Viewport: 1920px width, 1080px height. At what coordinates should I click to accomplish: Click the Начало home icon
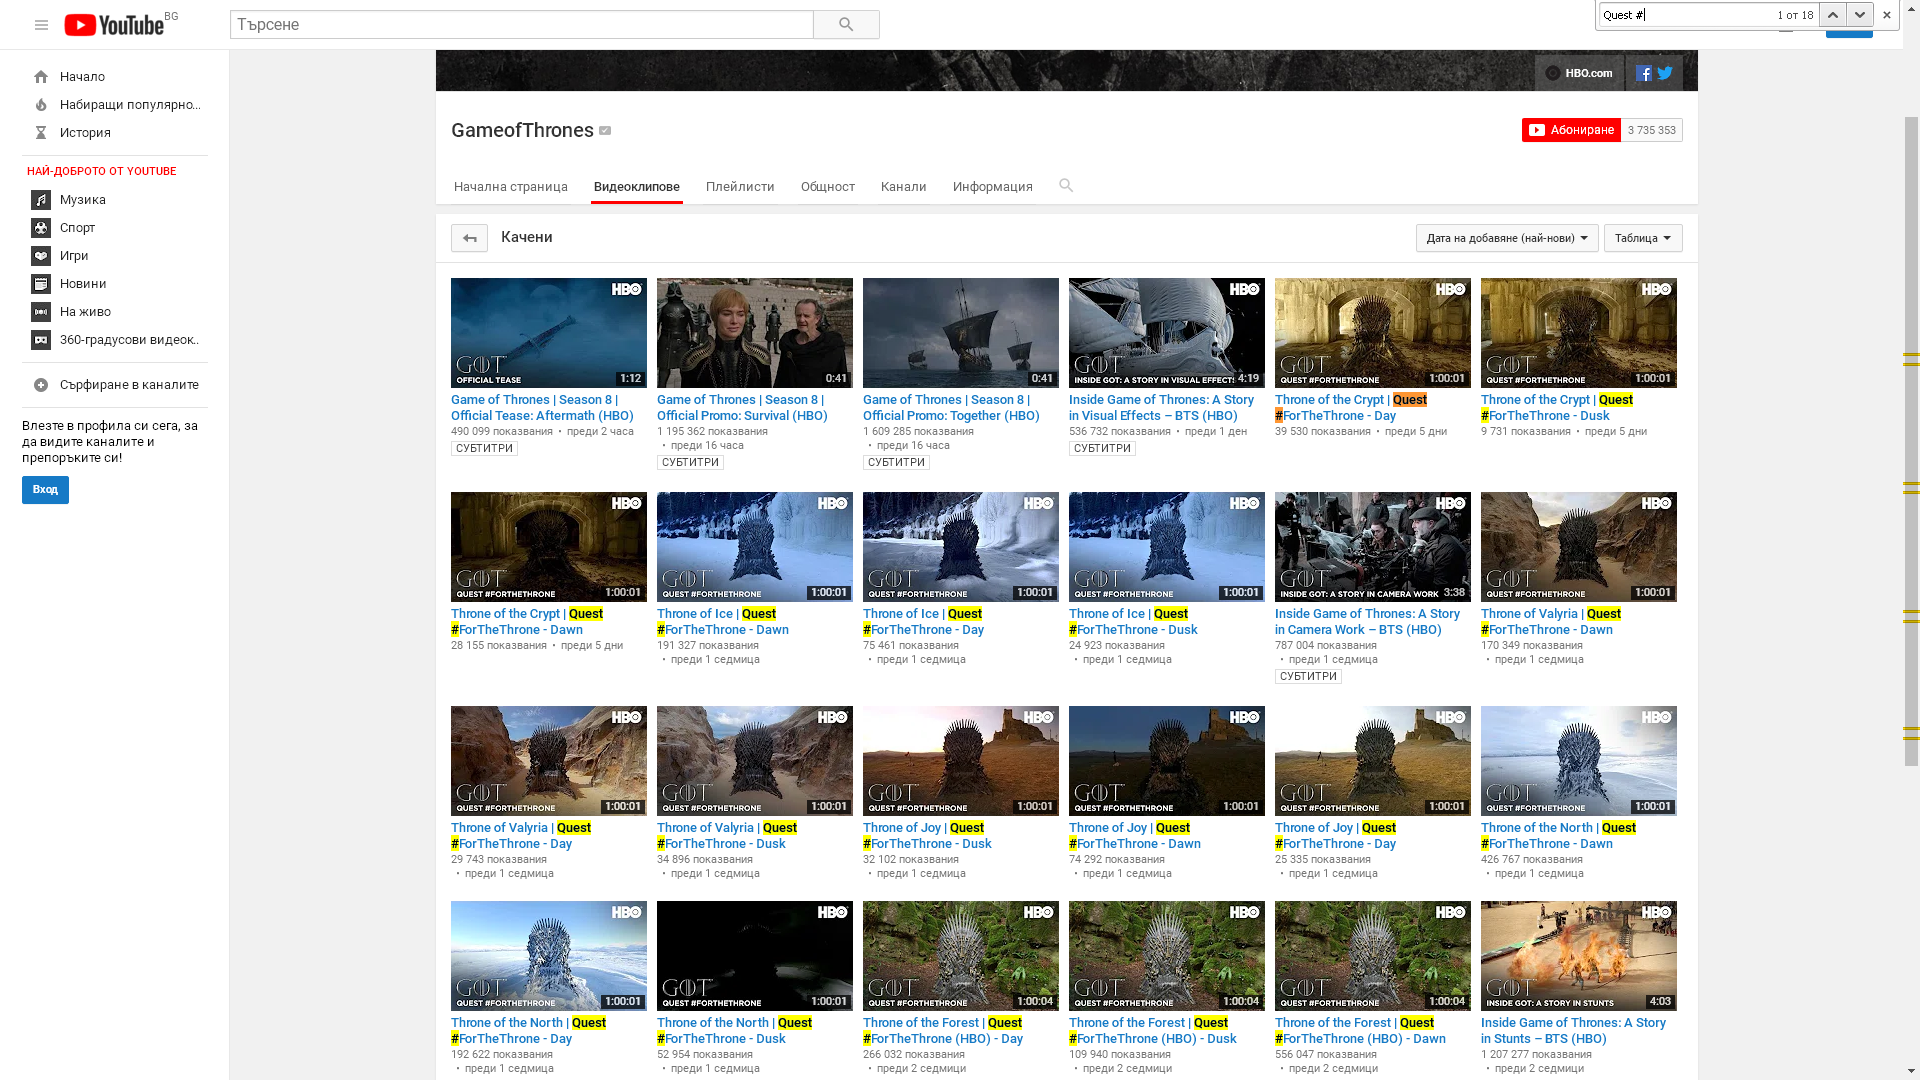[41, 77]
